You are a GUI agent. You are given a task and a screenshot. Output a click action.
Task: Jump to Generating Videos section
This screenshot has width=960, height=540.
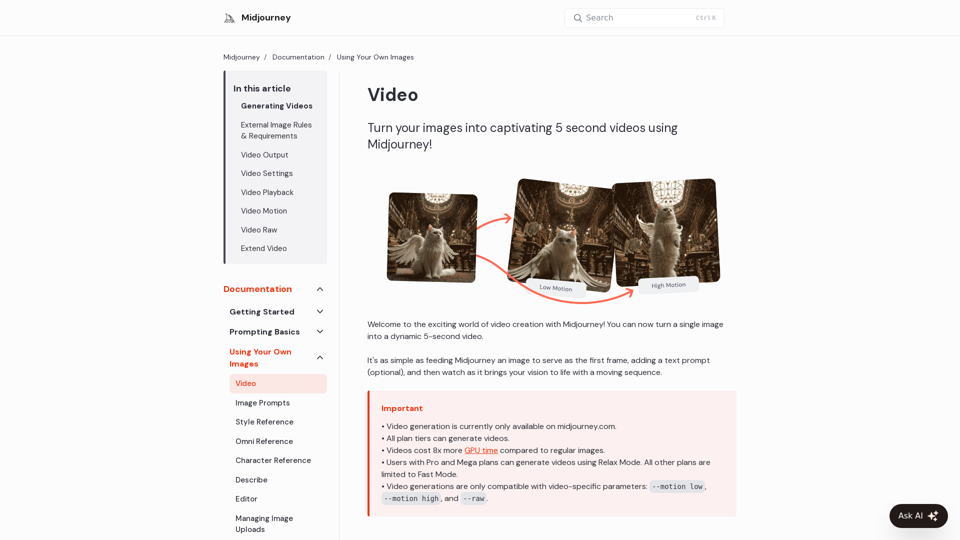pos(276,106)
